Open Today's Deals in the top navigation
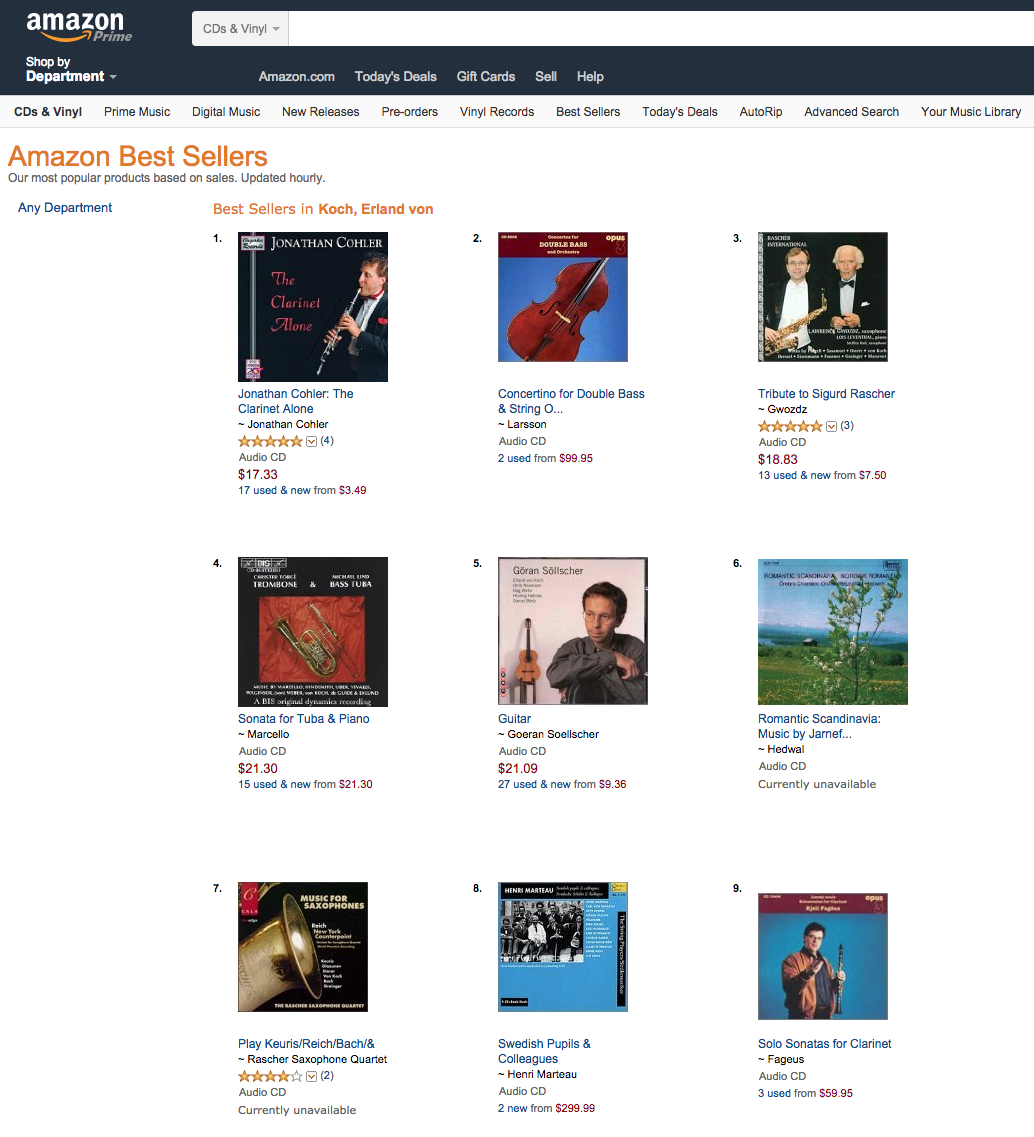Viewport: 1034px width, 1137px height. 395,77
